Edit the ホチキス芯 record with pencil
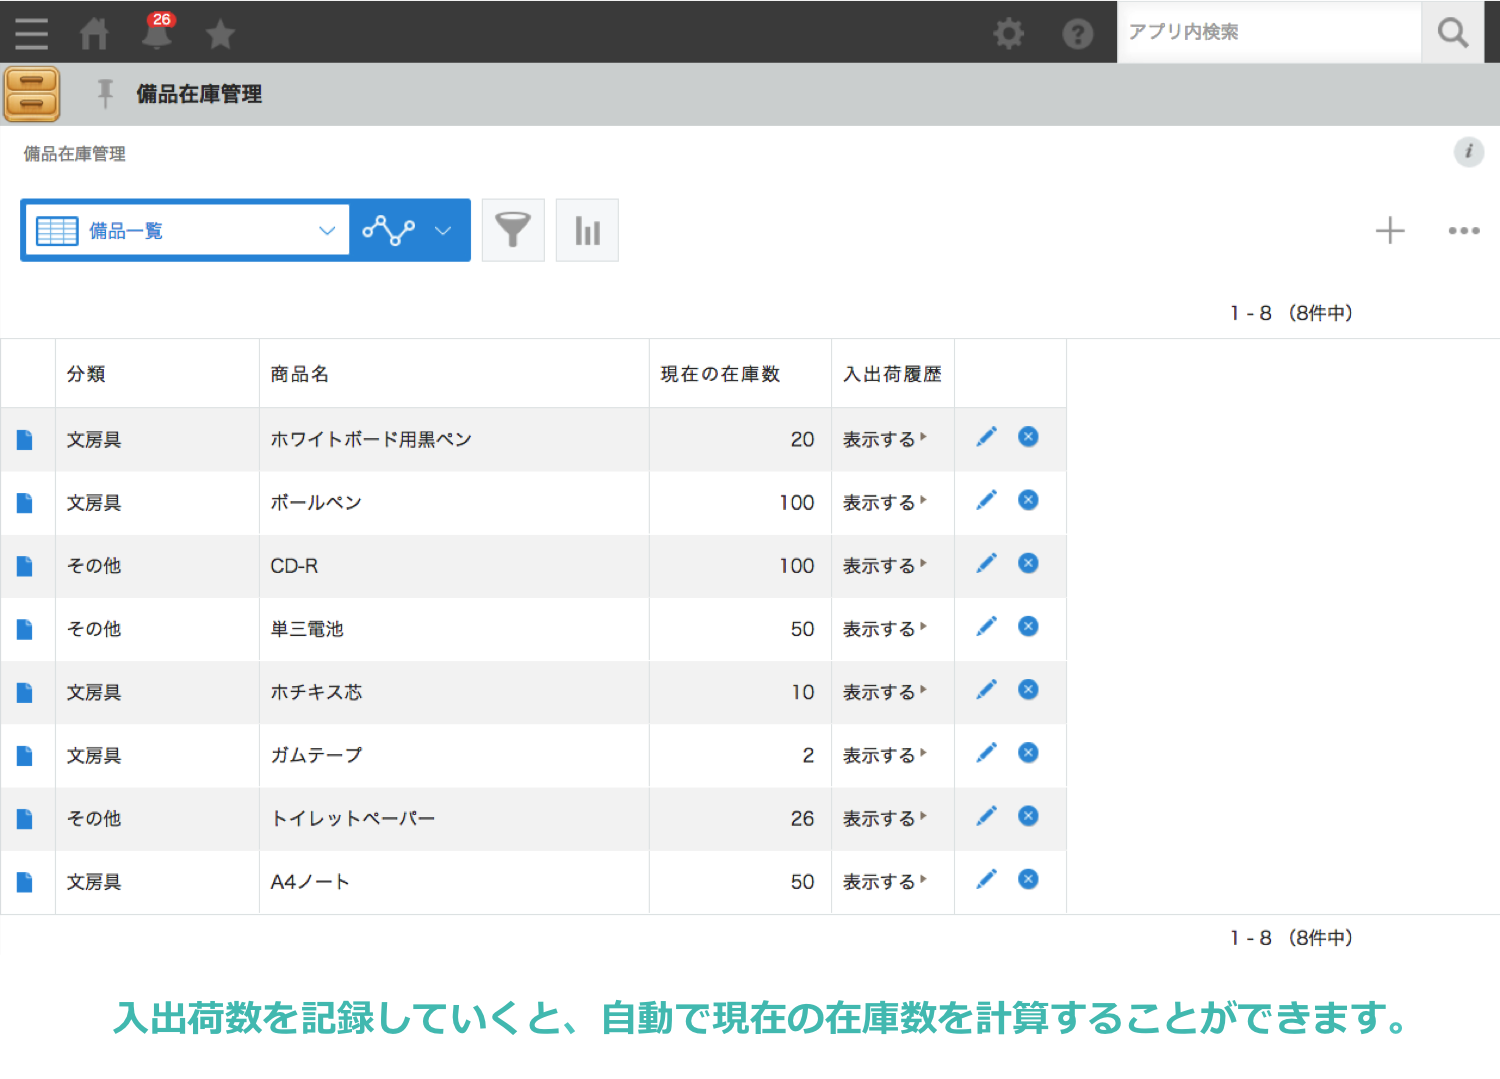This screenshot has height=1079, width=1500. tap(986, 689)
